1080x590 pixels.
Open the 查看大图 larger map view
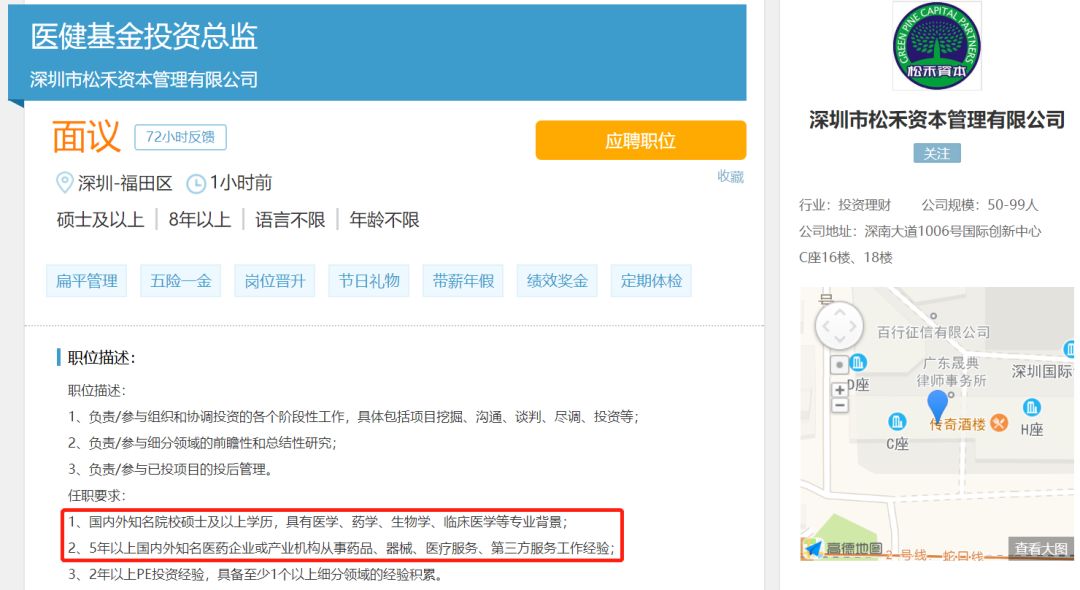tap(1041, 549)
